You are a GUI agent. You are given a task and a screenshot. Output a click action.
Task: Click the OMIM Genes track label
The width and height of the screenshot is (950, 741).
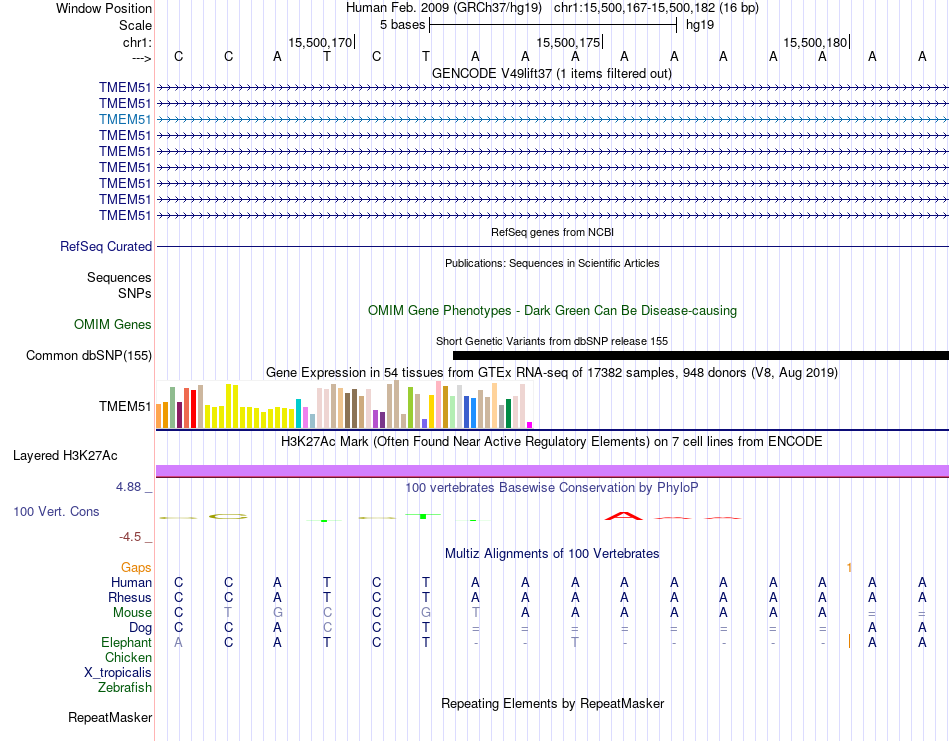[113, 324]
